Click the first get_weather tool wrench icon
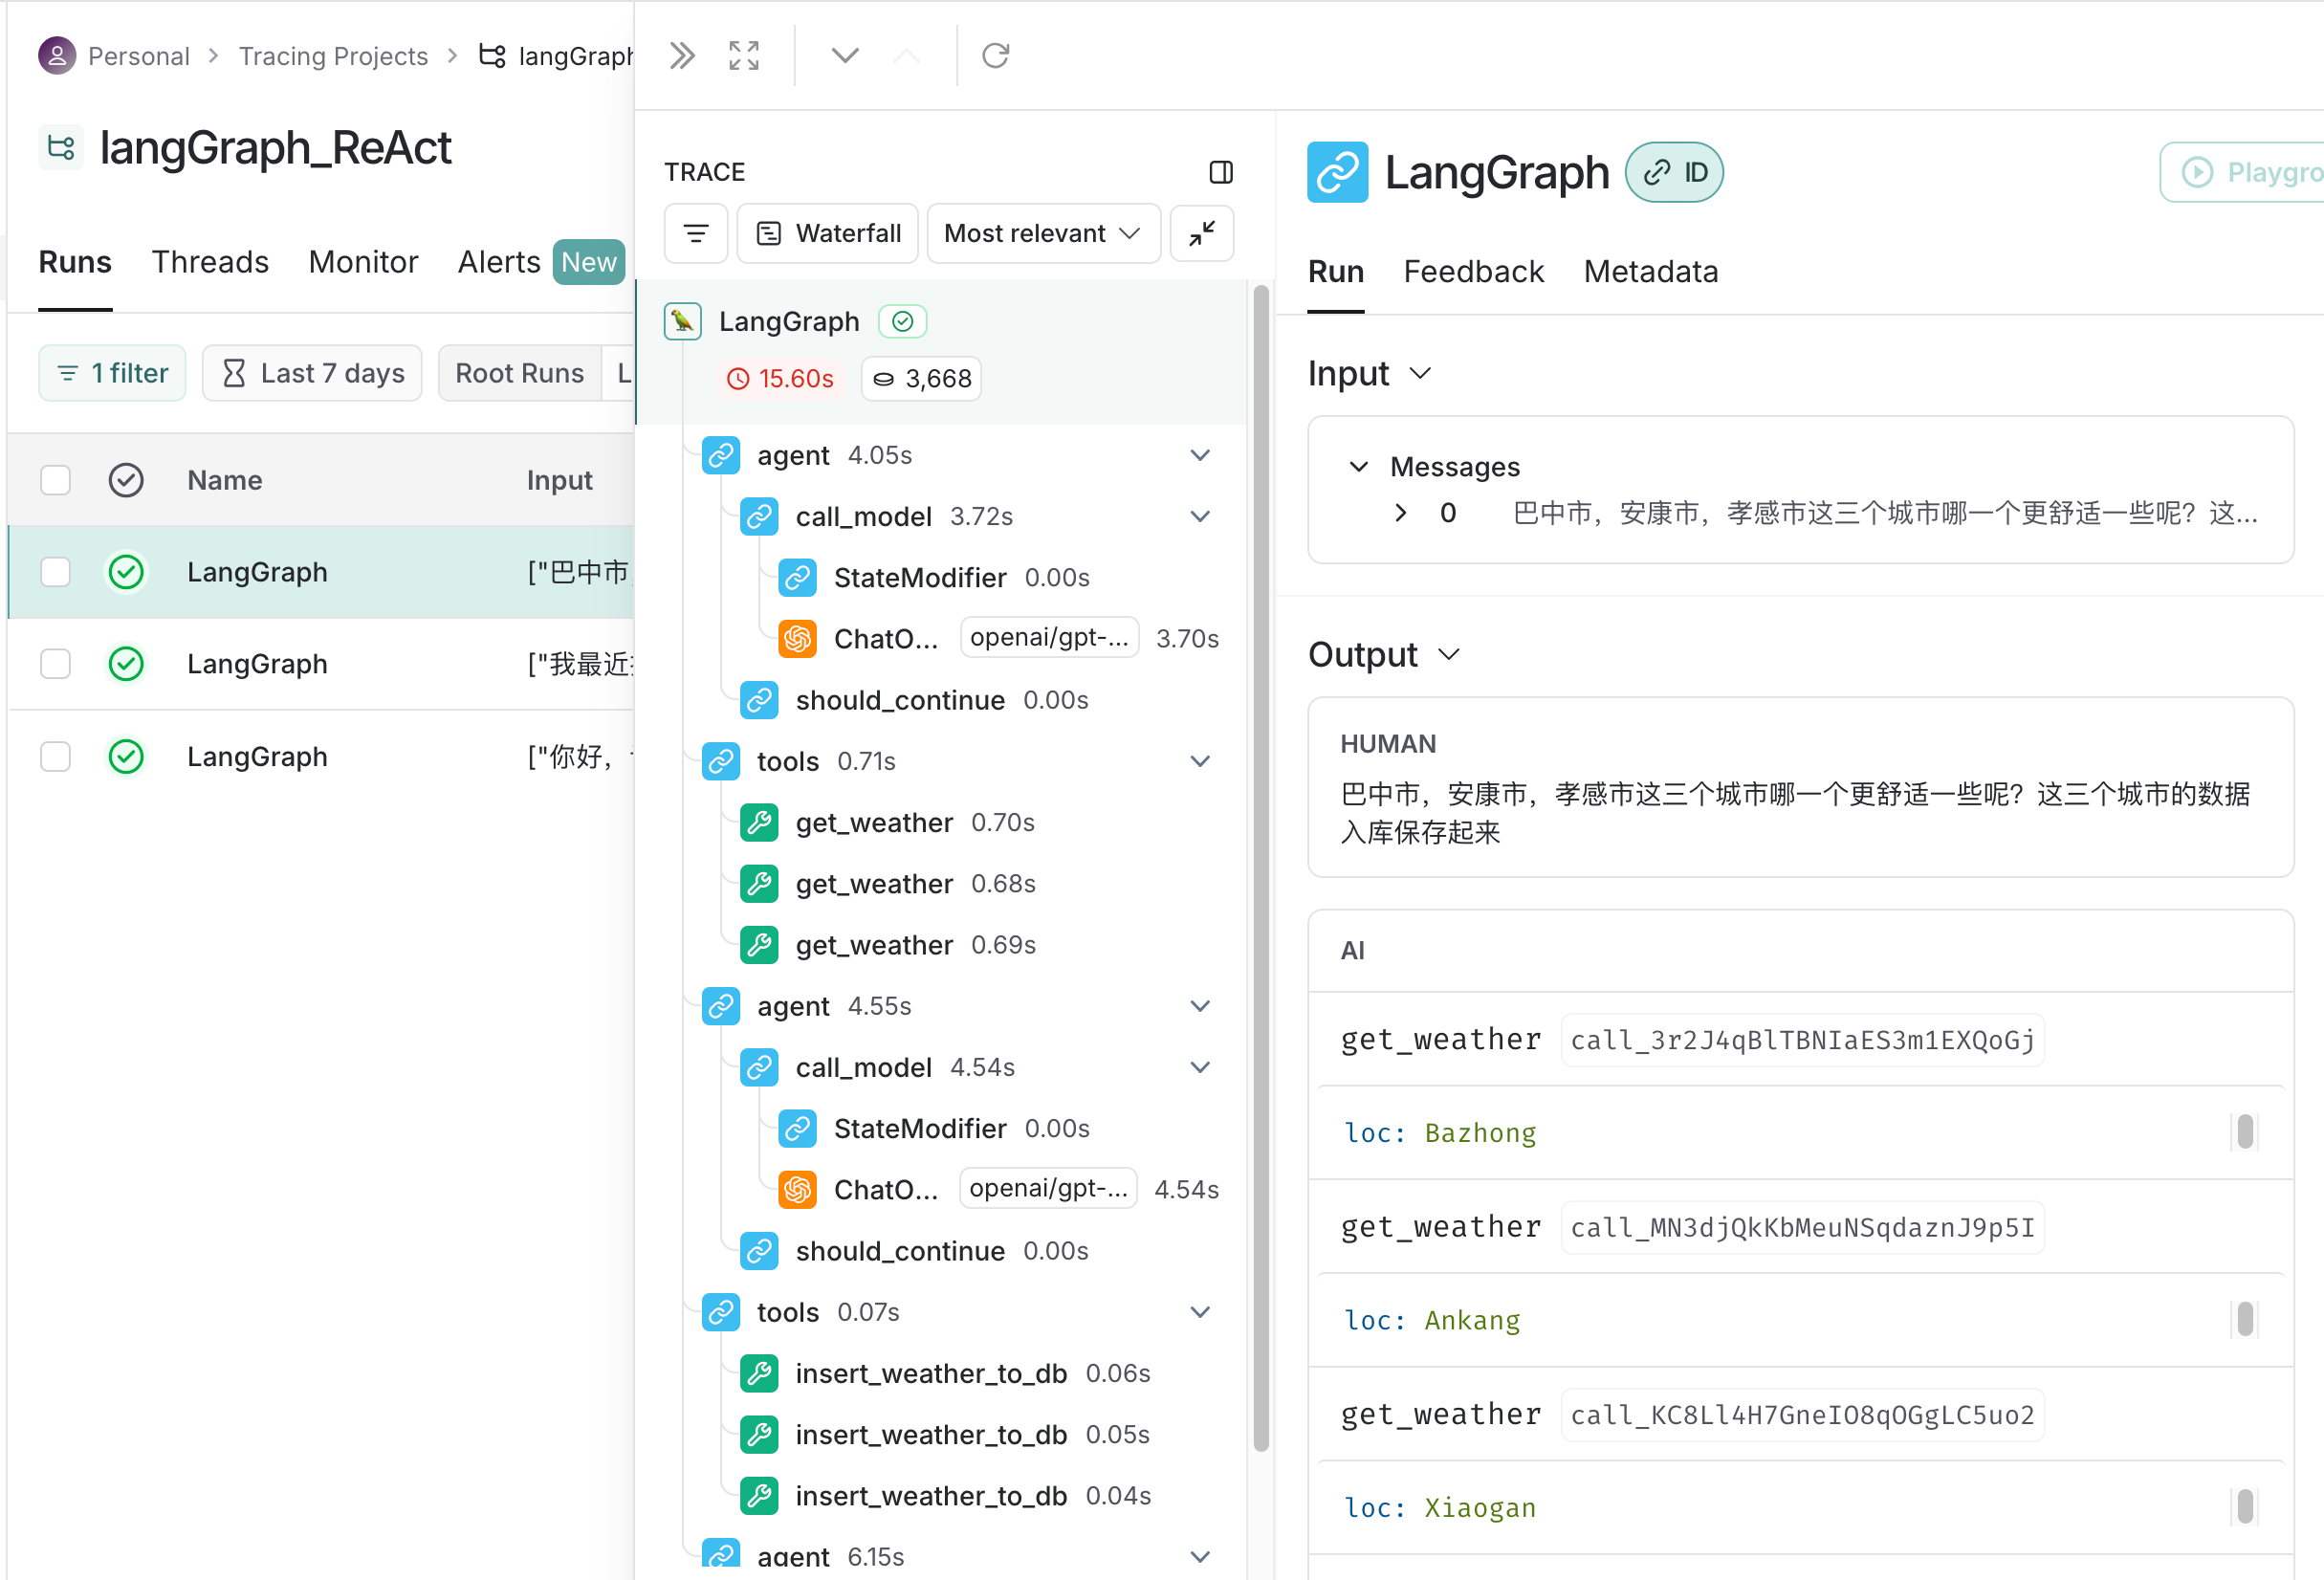 (759, 823)
